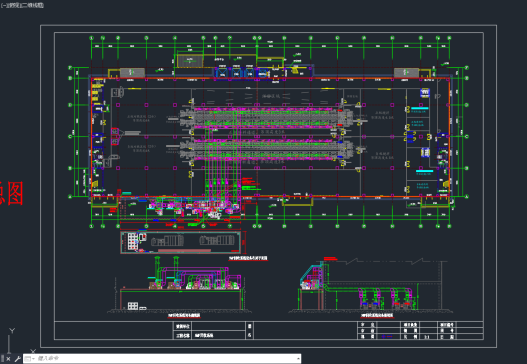Open command line customization wrench icon
The height and width of the screenshot is (364, 527).
pyautogui.click(x=17, y=359)
